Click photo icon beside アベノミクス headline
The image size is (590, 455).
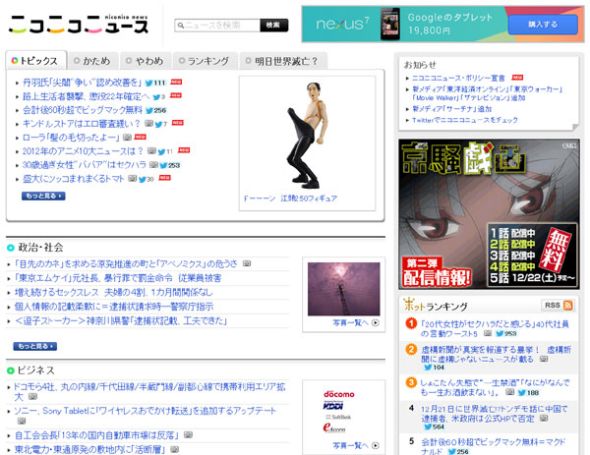click(247, 263)
